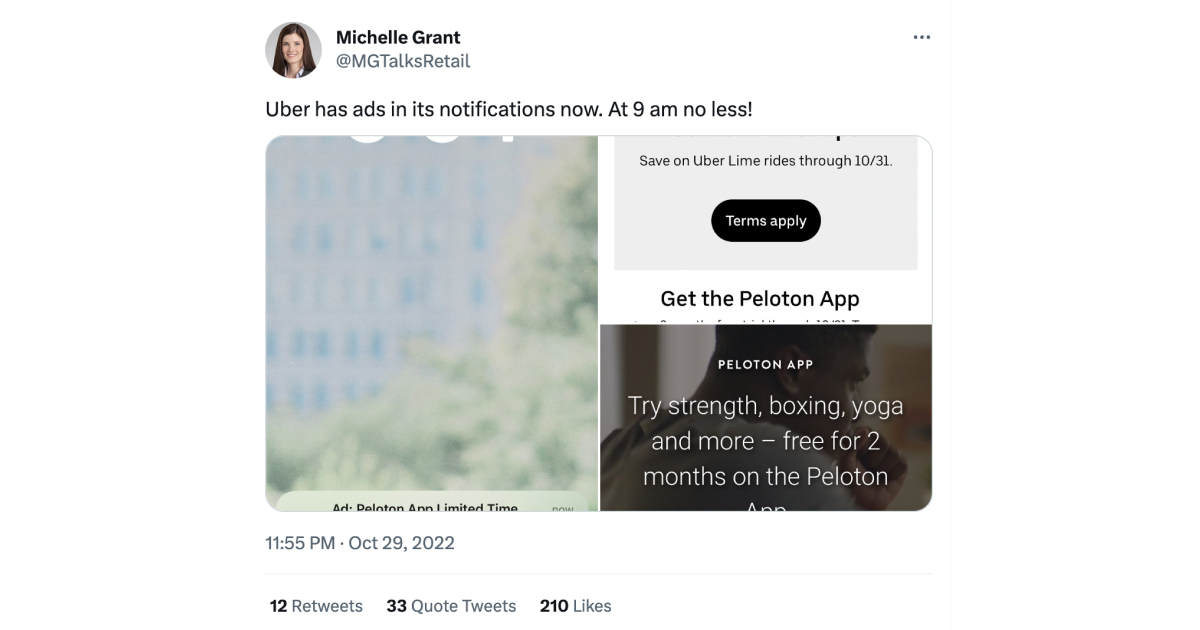Open the Michelle Grant display name link

click(398, 38)
